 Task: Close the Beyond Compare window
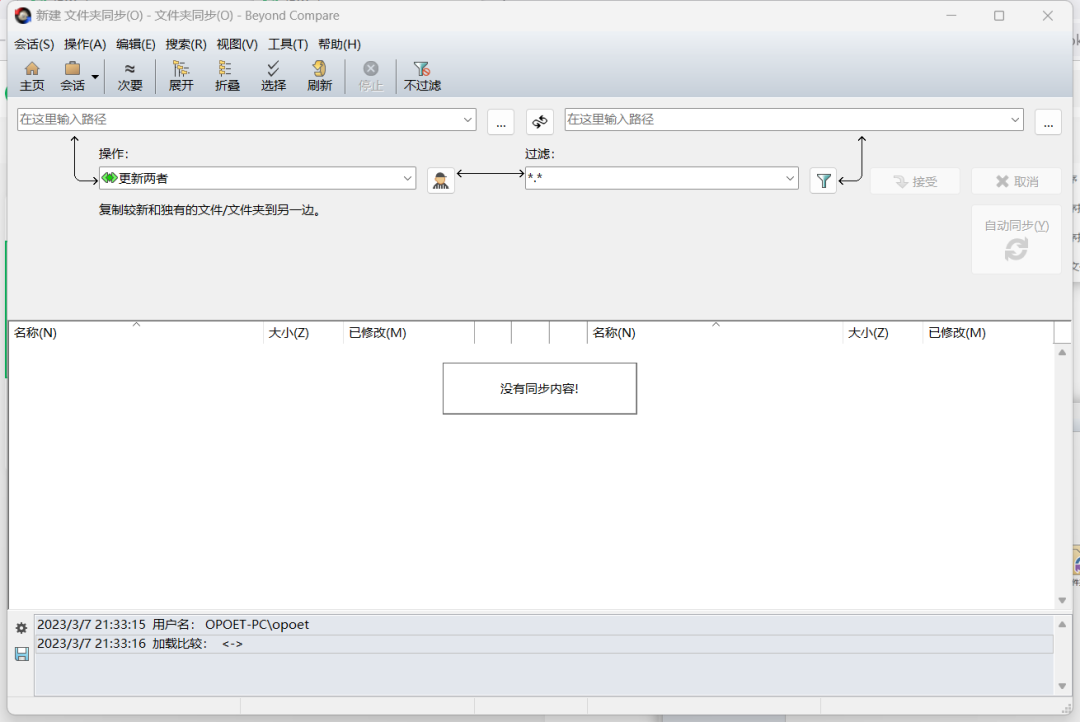[x=1048, y=15]
